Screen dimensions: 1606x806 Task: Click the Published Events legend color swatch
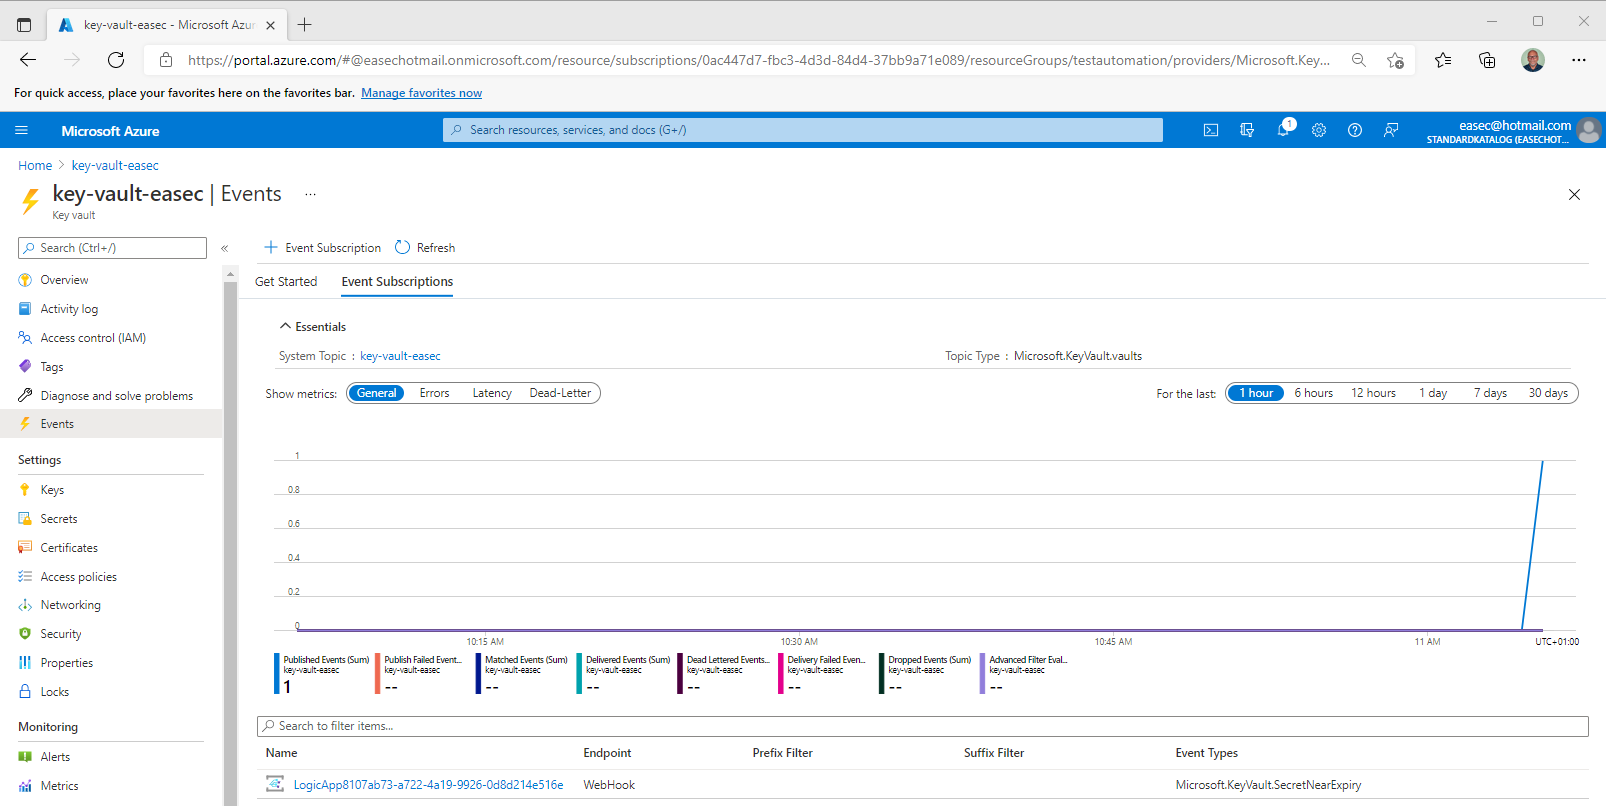277,673
